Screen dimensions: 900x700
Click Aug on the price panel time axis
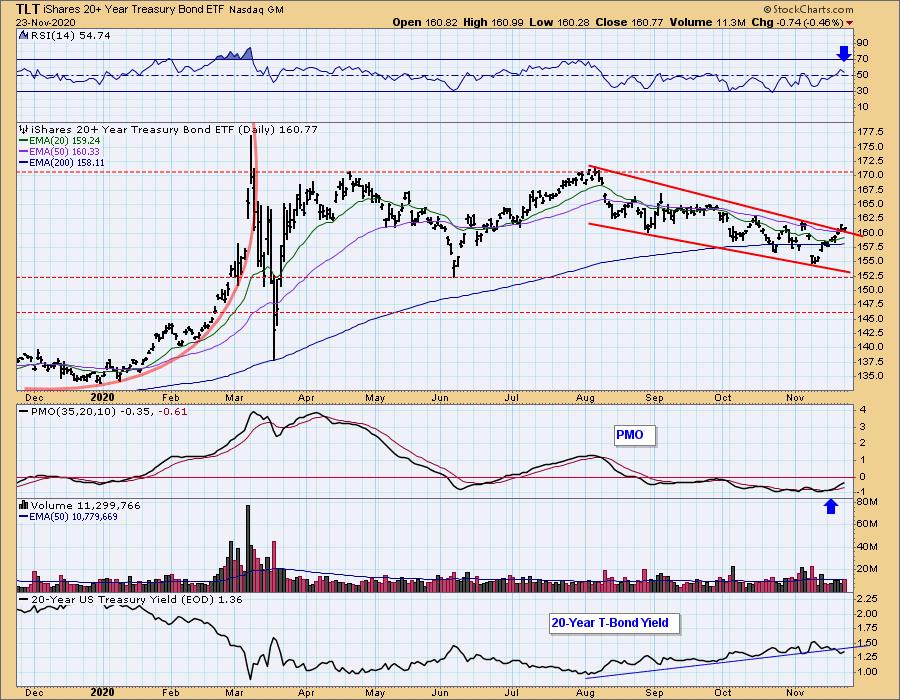point(585,397)
